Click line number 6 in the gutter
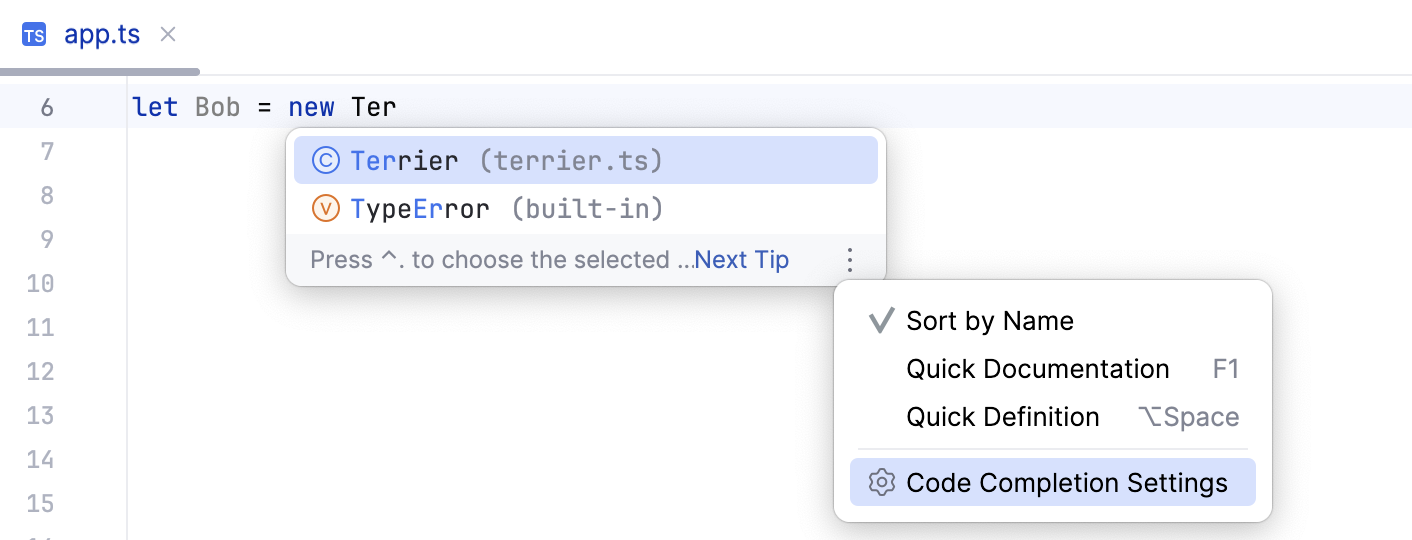Image resolution: width=1412 pixels, height=540 pixels. [47, 107]
